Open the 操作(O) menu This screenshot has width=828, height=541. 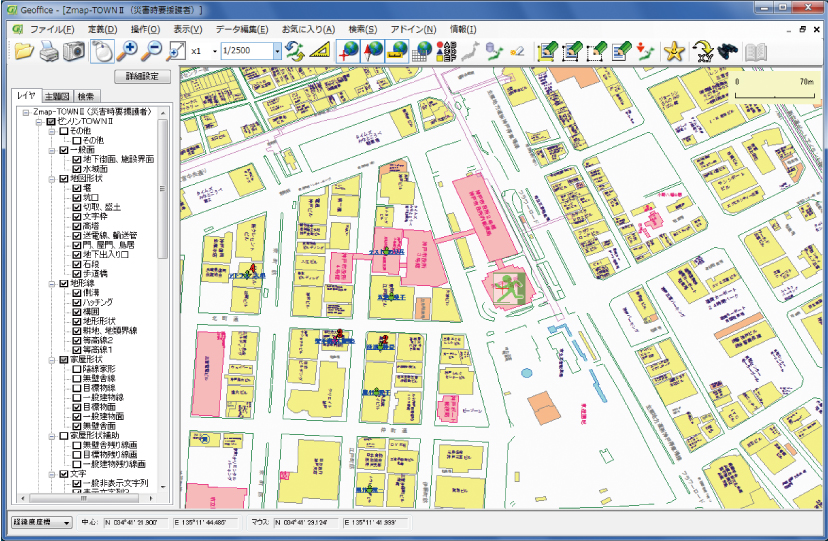[145, 30]
